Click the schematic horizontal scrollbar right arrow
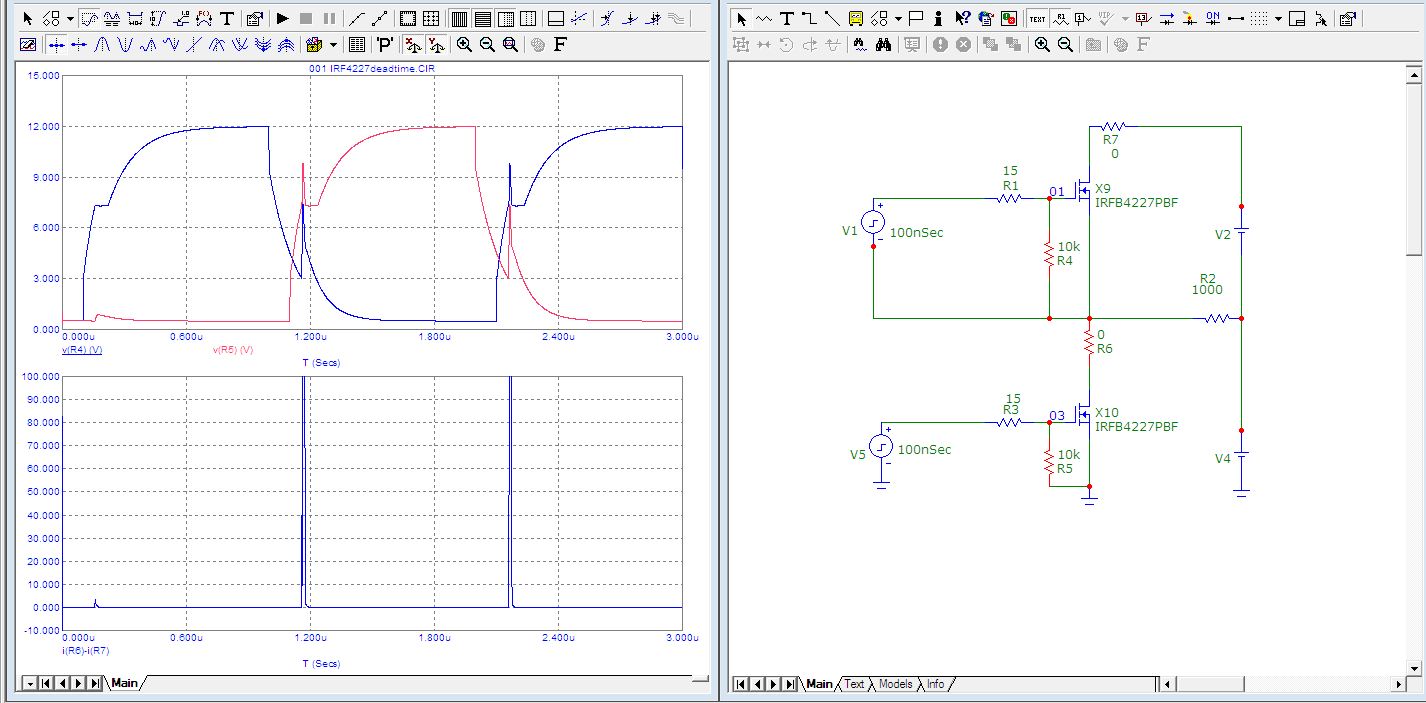 (x=1398, y=684)
